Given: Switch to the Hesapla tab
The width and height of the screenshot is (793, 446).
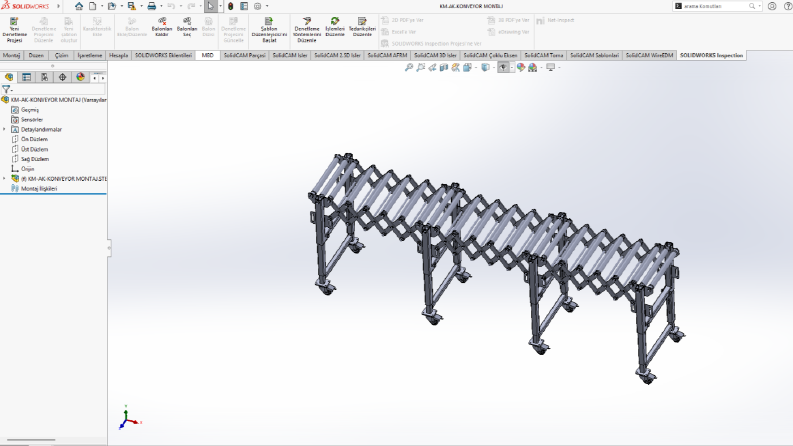Looking at the screenshot, I should pyautogui.click(x=119, y=55).
